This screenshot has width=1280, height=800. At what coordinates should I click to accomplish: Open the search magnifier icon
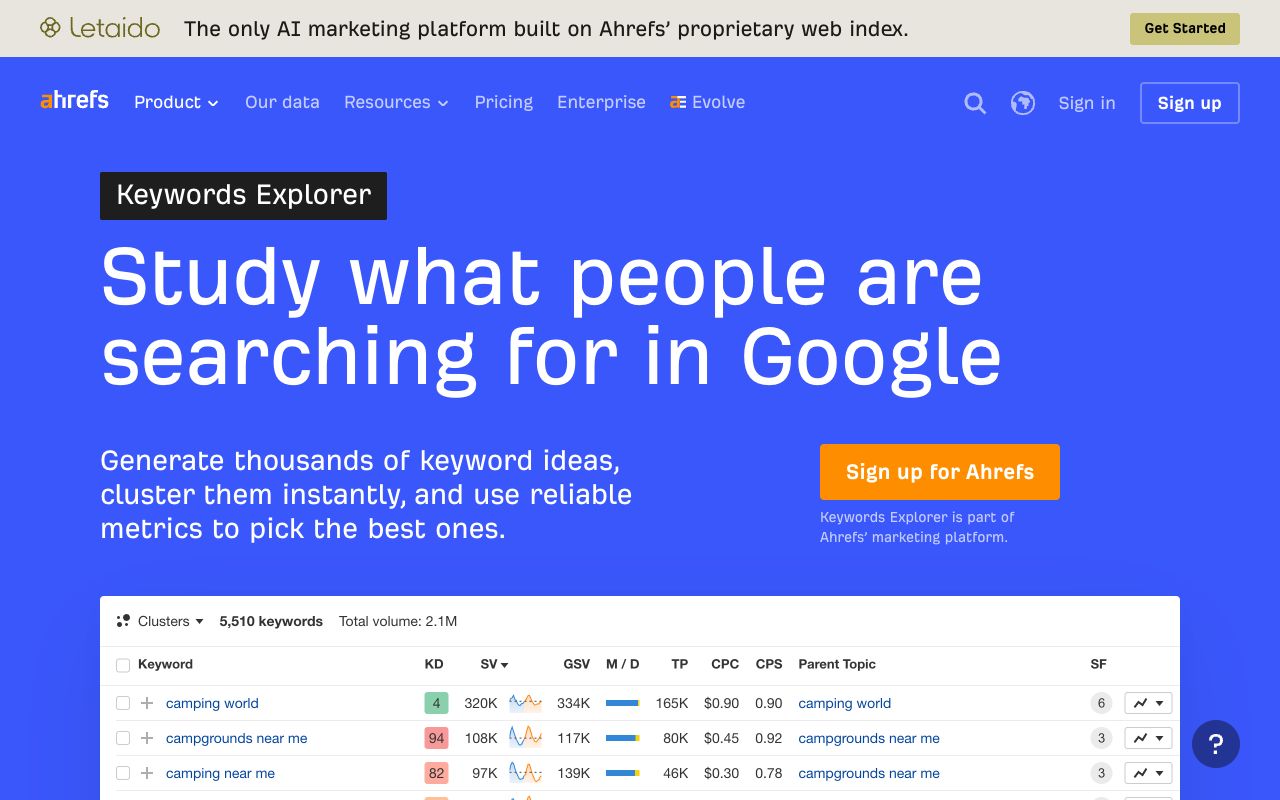[x=975, y=103]
